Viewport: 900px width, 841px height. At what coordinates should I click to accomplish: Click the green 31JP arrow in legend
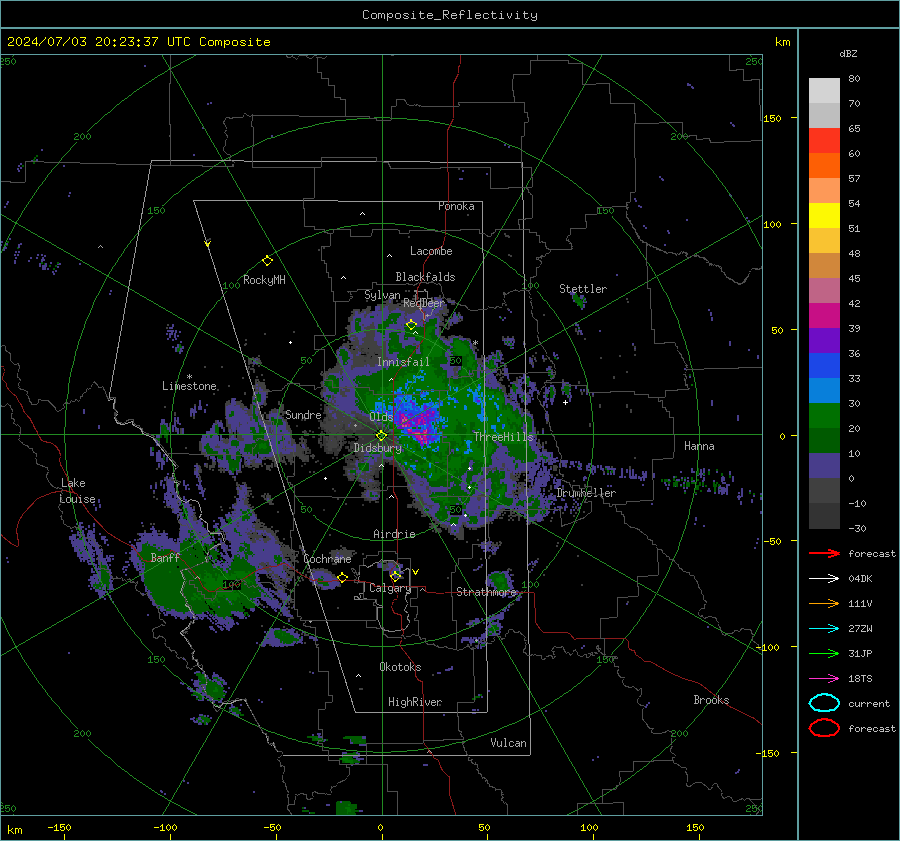point(824,653)
